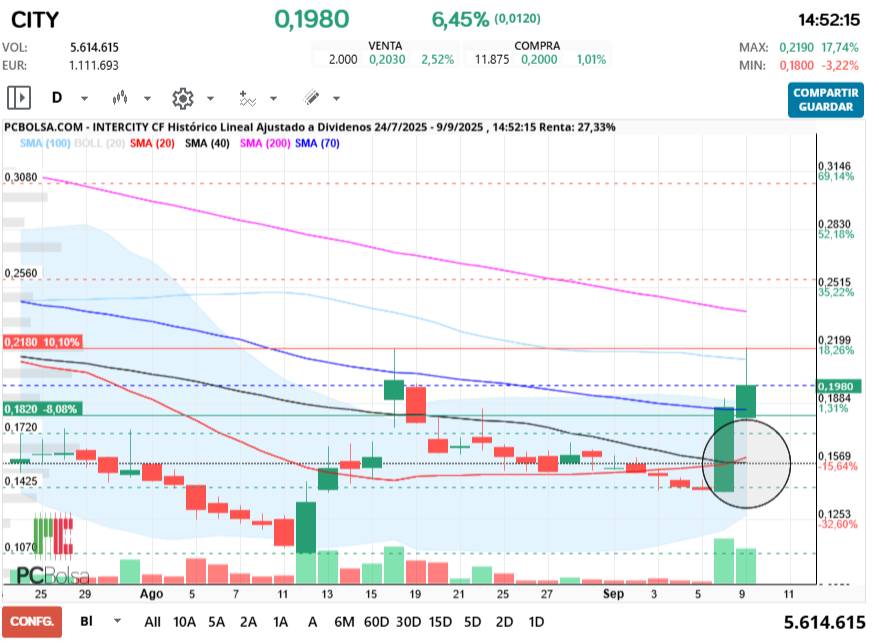This screenshot has height=643, width=879.
Task: Select the 30D time range
Action: click(x=409, y=622)
